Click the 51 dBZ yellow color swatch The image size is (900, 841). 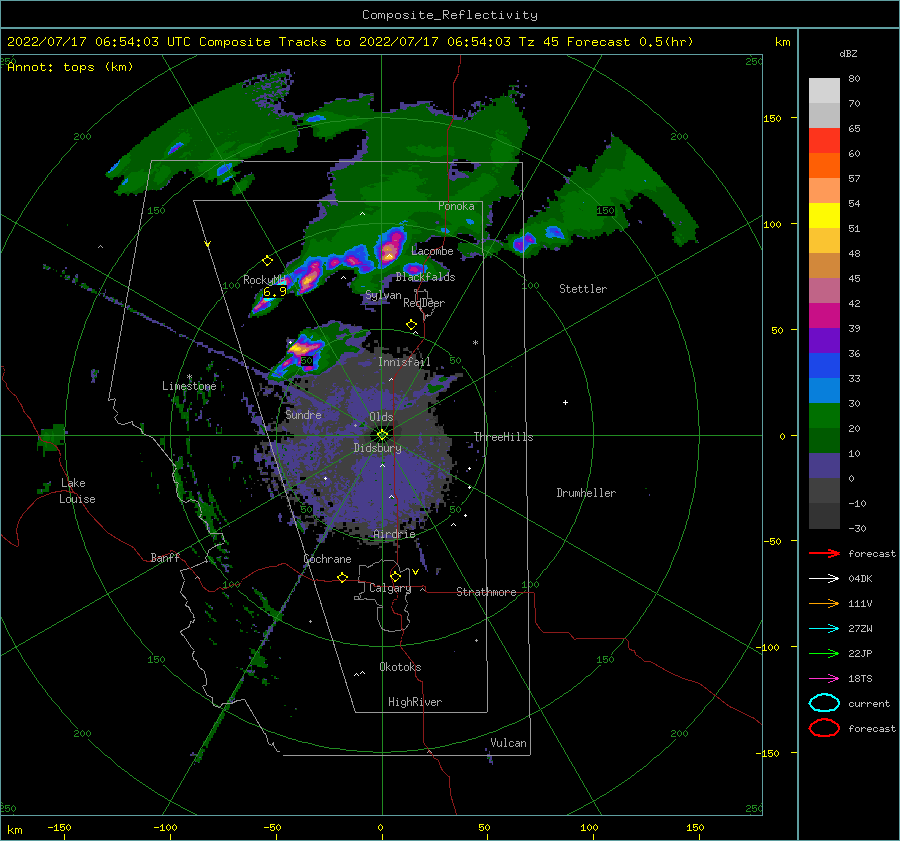(x=824, y=215)
